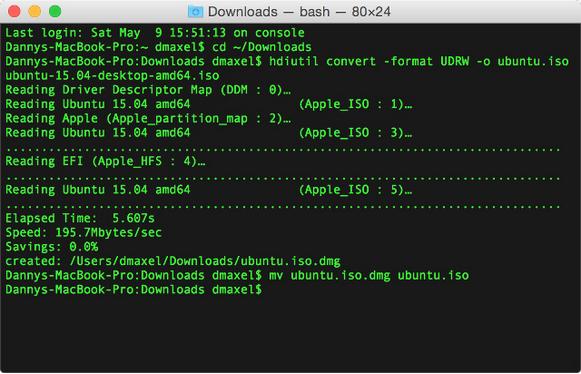
Task: Click the 'Reading EFI (Apple_HFS : 4)' line
Action: (105, 161)
